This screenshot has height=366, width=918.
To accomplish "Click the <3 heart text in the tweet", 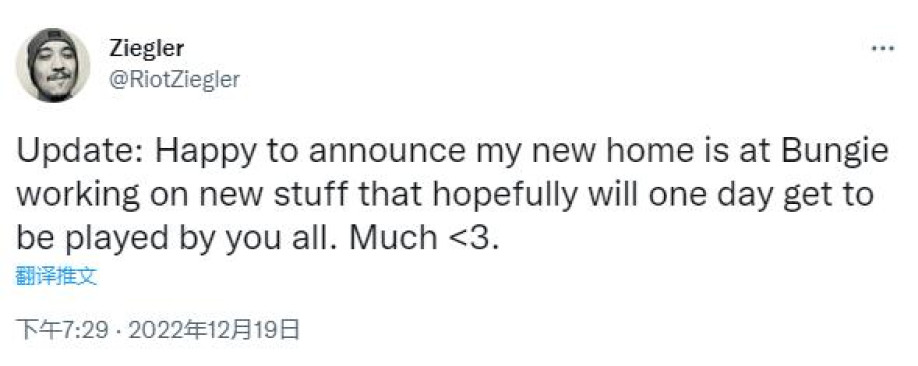I will [476, 237].
